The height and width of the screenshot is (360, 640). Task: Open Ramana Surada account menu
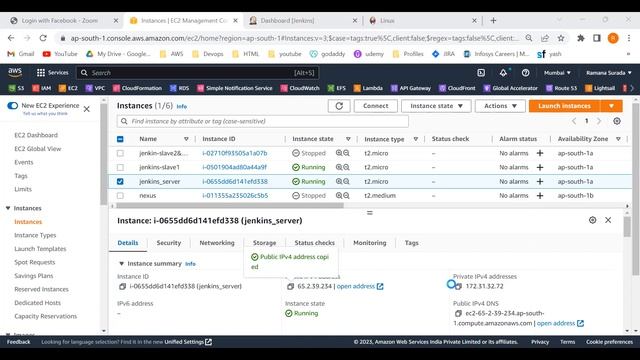(x=609, y=73)
